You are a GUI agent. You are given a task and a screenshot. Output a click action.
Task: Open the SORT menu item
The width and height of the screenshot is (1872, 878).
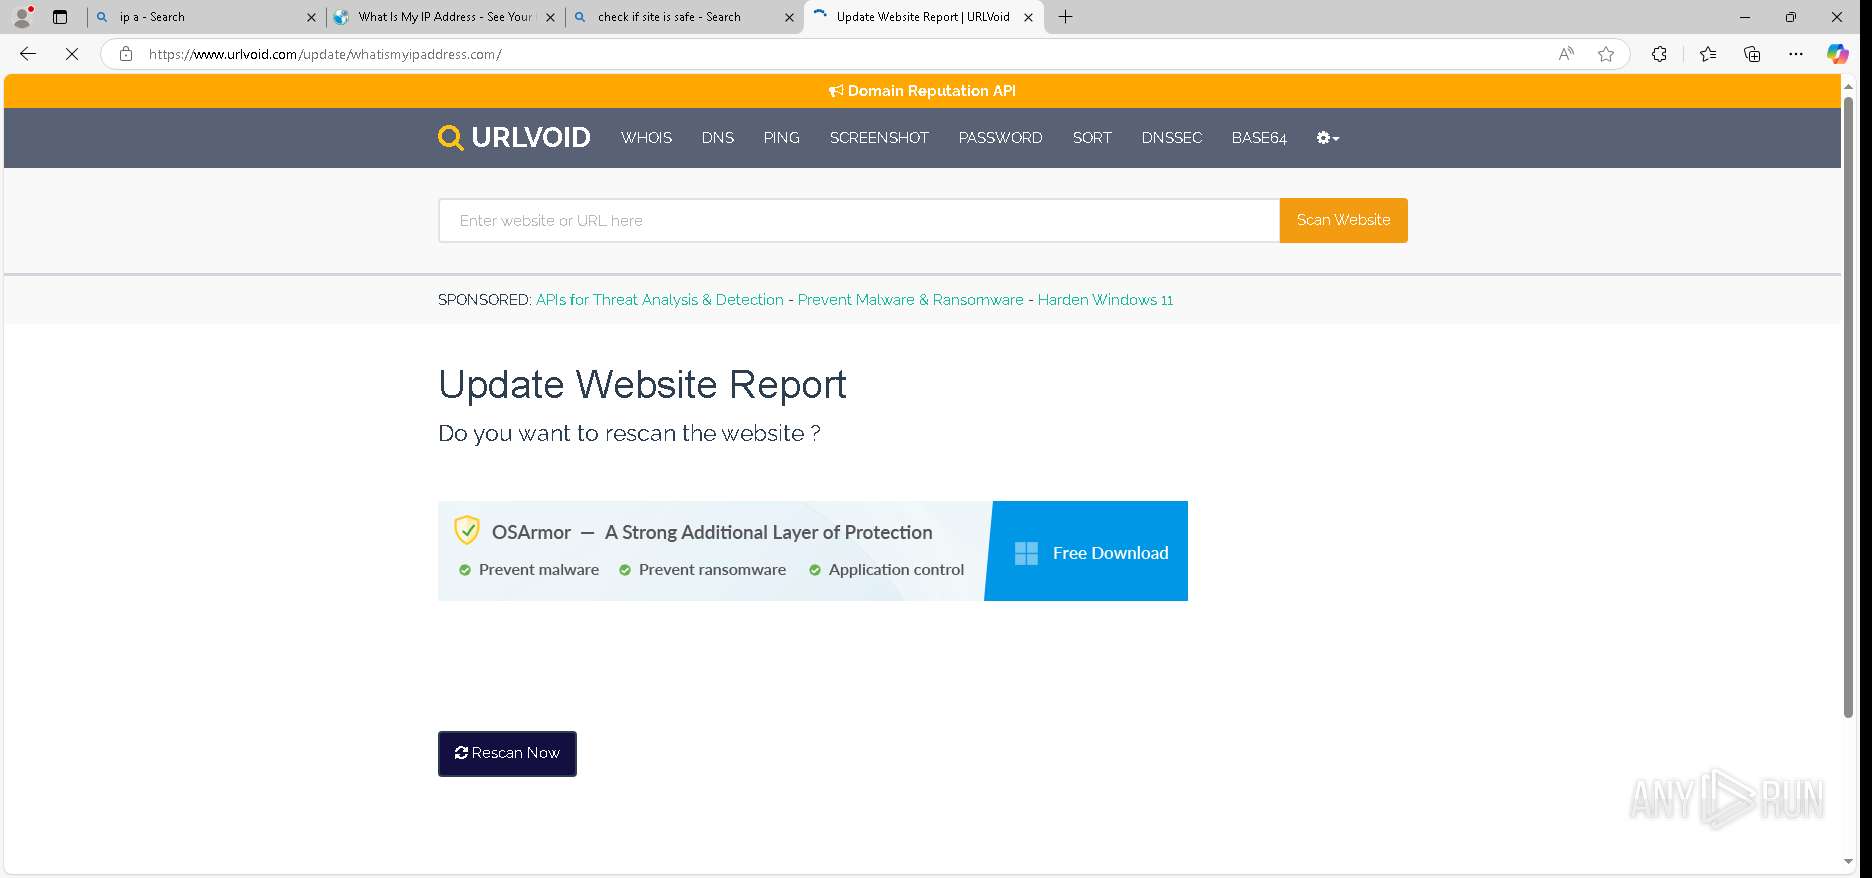point(1092,138)
